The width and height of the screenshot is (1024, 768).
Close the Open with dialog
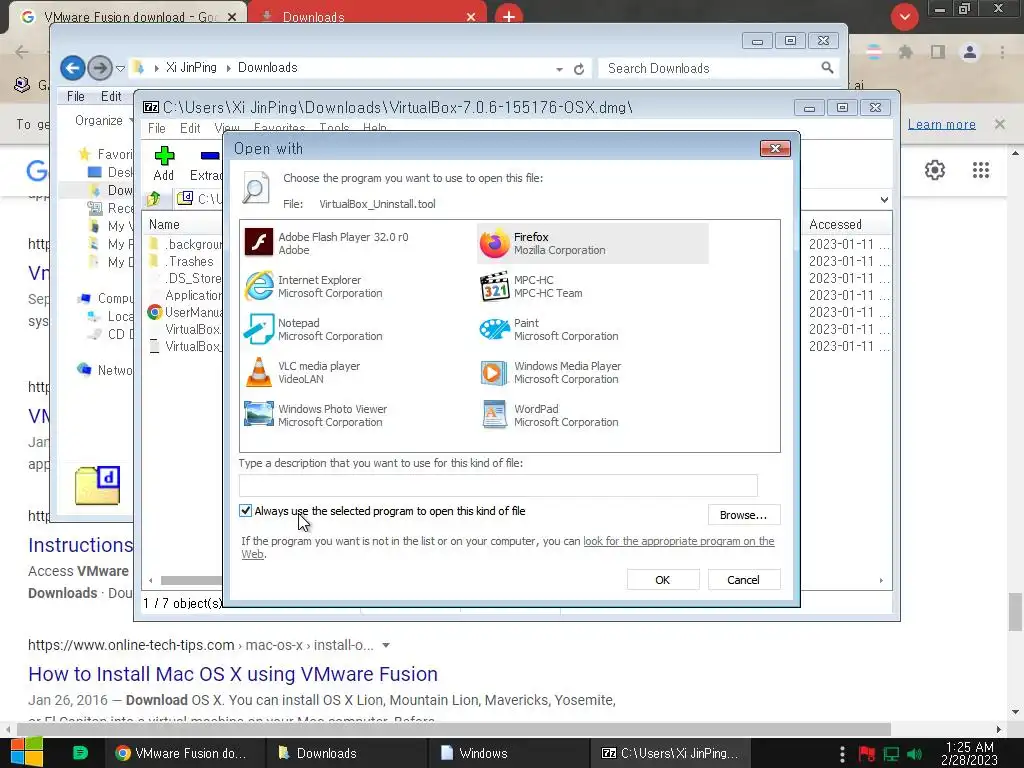(775, 148)
